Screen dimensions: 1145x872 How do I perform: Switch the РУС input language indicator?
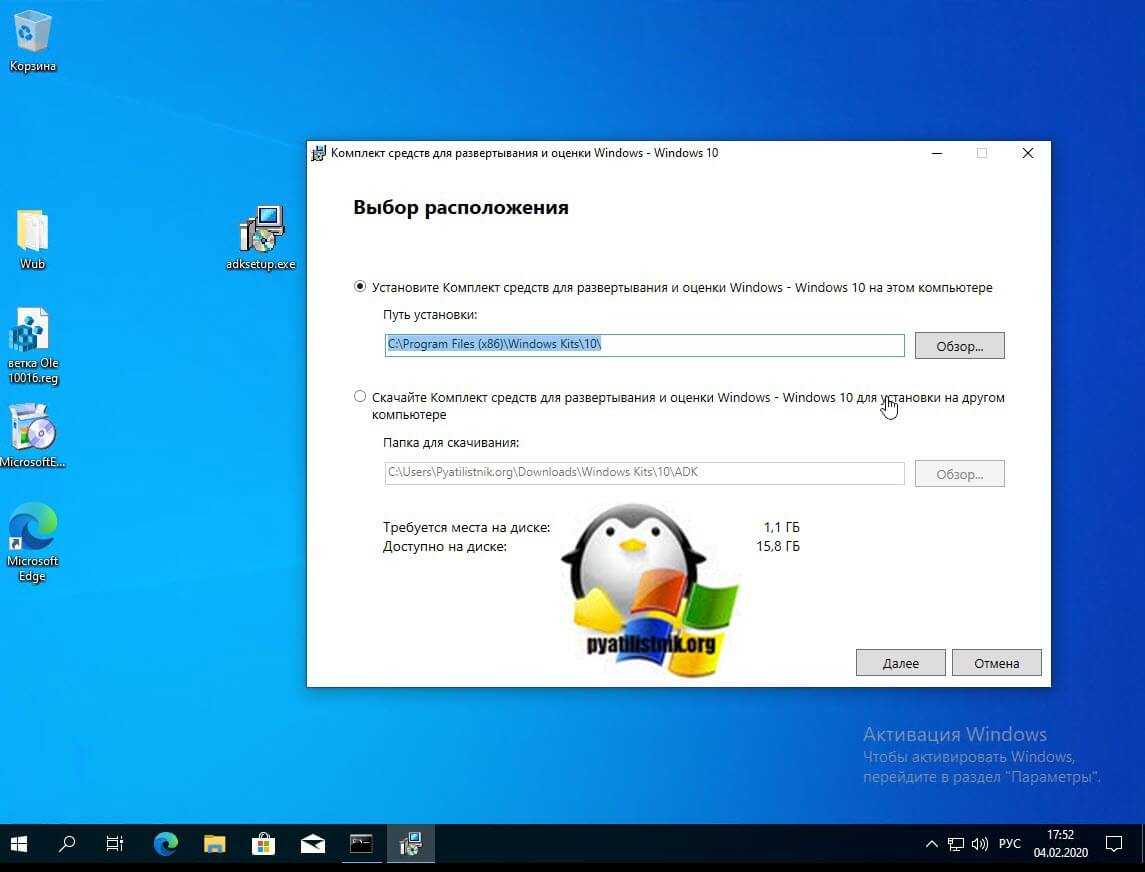tap(1010, 845)
